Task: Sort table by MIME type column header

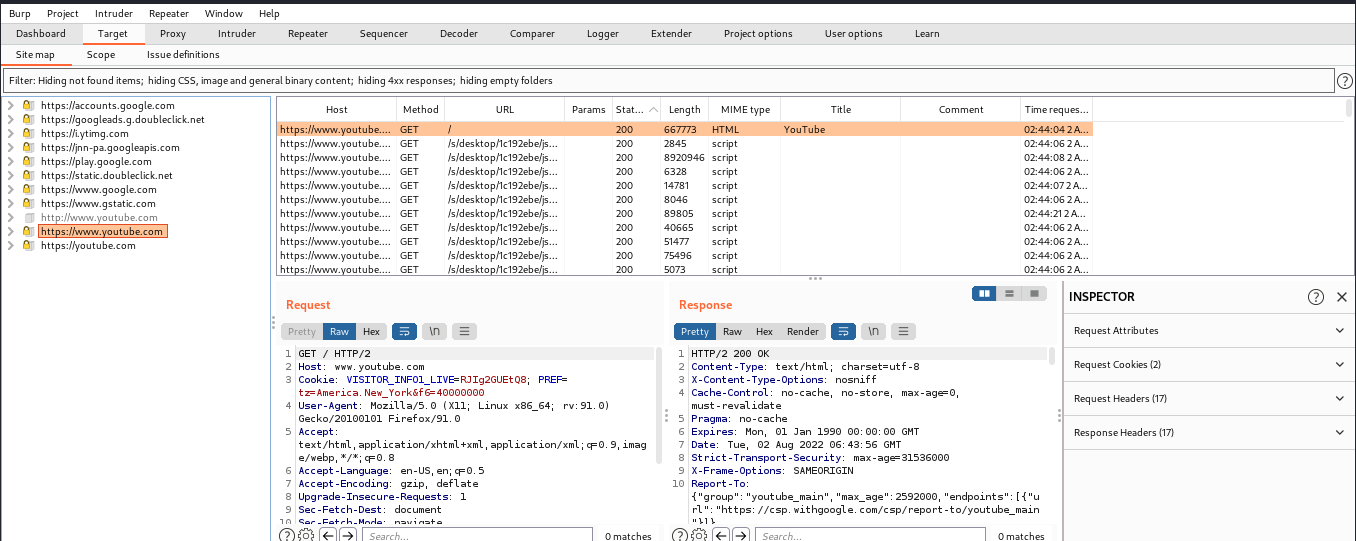Action: coord(745,109)
